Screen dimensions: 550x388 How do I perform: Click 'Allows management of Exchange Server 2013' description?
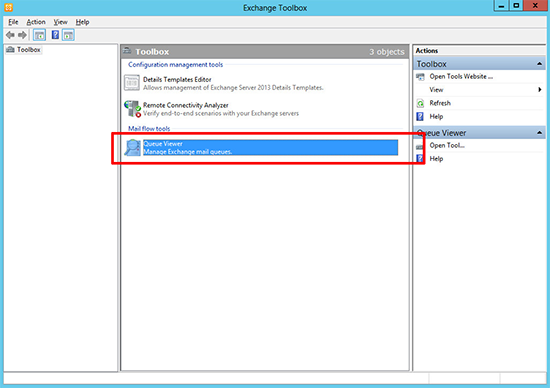pos(233,88)
